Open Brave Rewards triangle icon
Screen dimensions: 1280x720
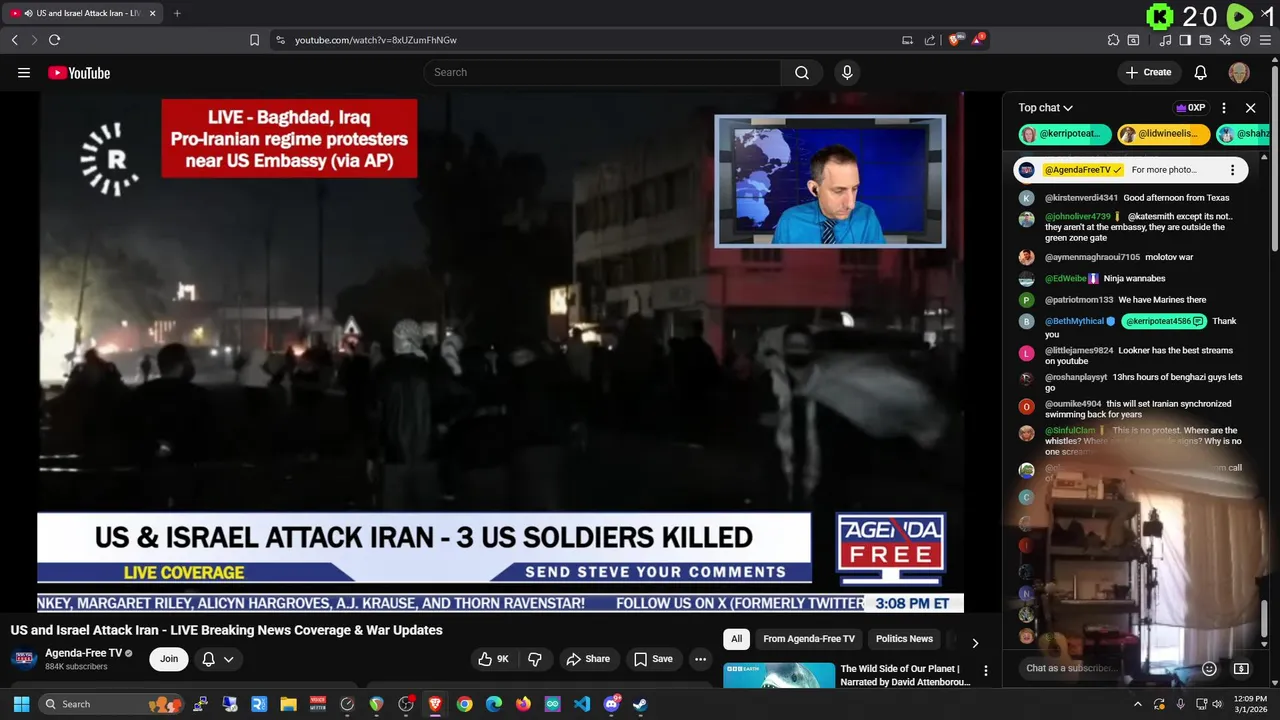click(x=978, y=40)
